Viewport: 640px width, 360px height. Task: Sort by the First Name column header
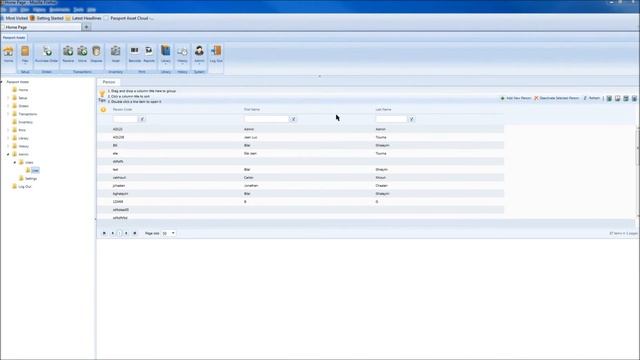pos(252,109)
